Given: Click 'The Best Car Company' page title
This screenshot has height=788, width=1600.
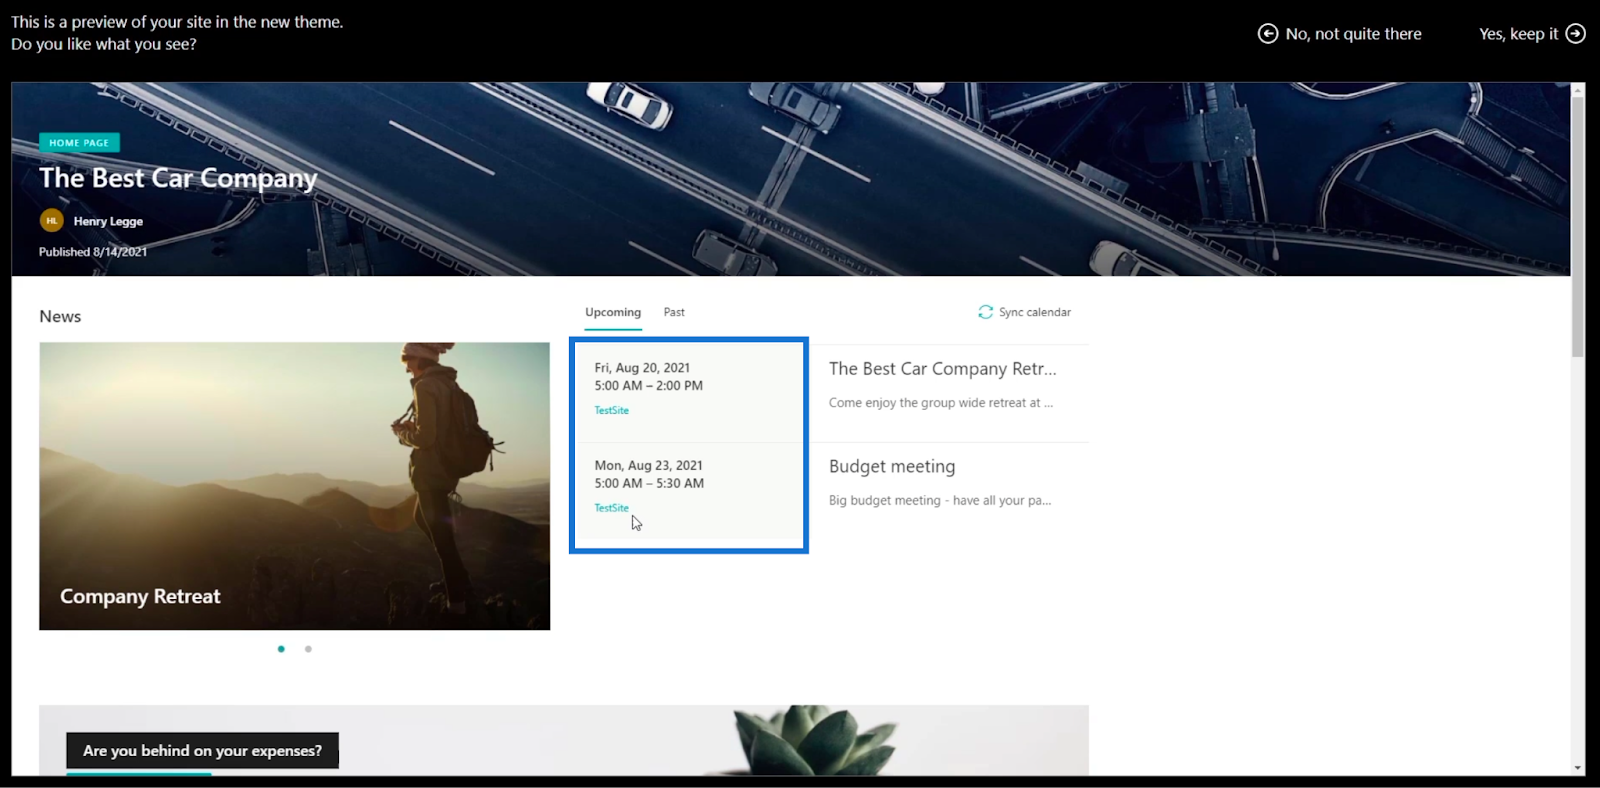Looking at the screenshot, I should pyautogui.click(x=178, y=178).
